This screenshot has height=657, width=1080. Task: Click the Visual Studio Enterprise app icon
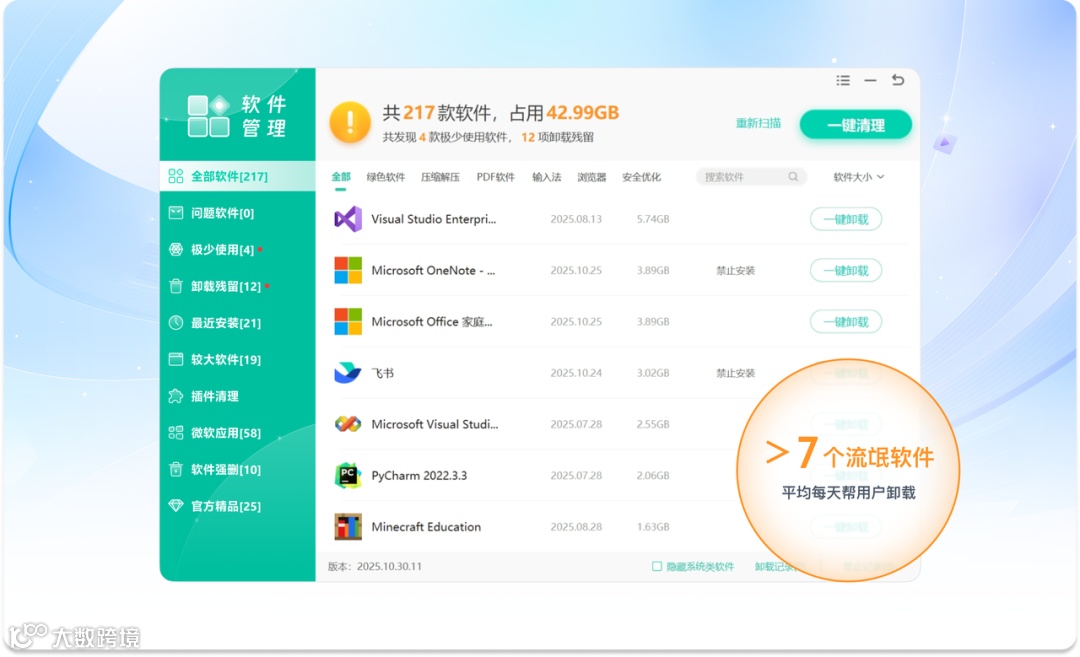coord(348,219)
